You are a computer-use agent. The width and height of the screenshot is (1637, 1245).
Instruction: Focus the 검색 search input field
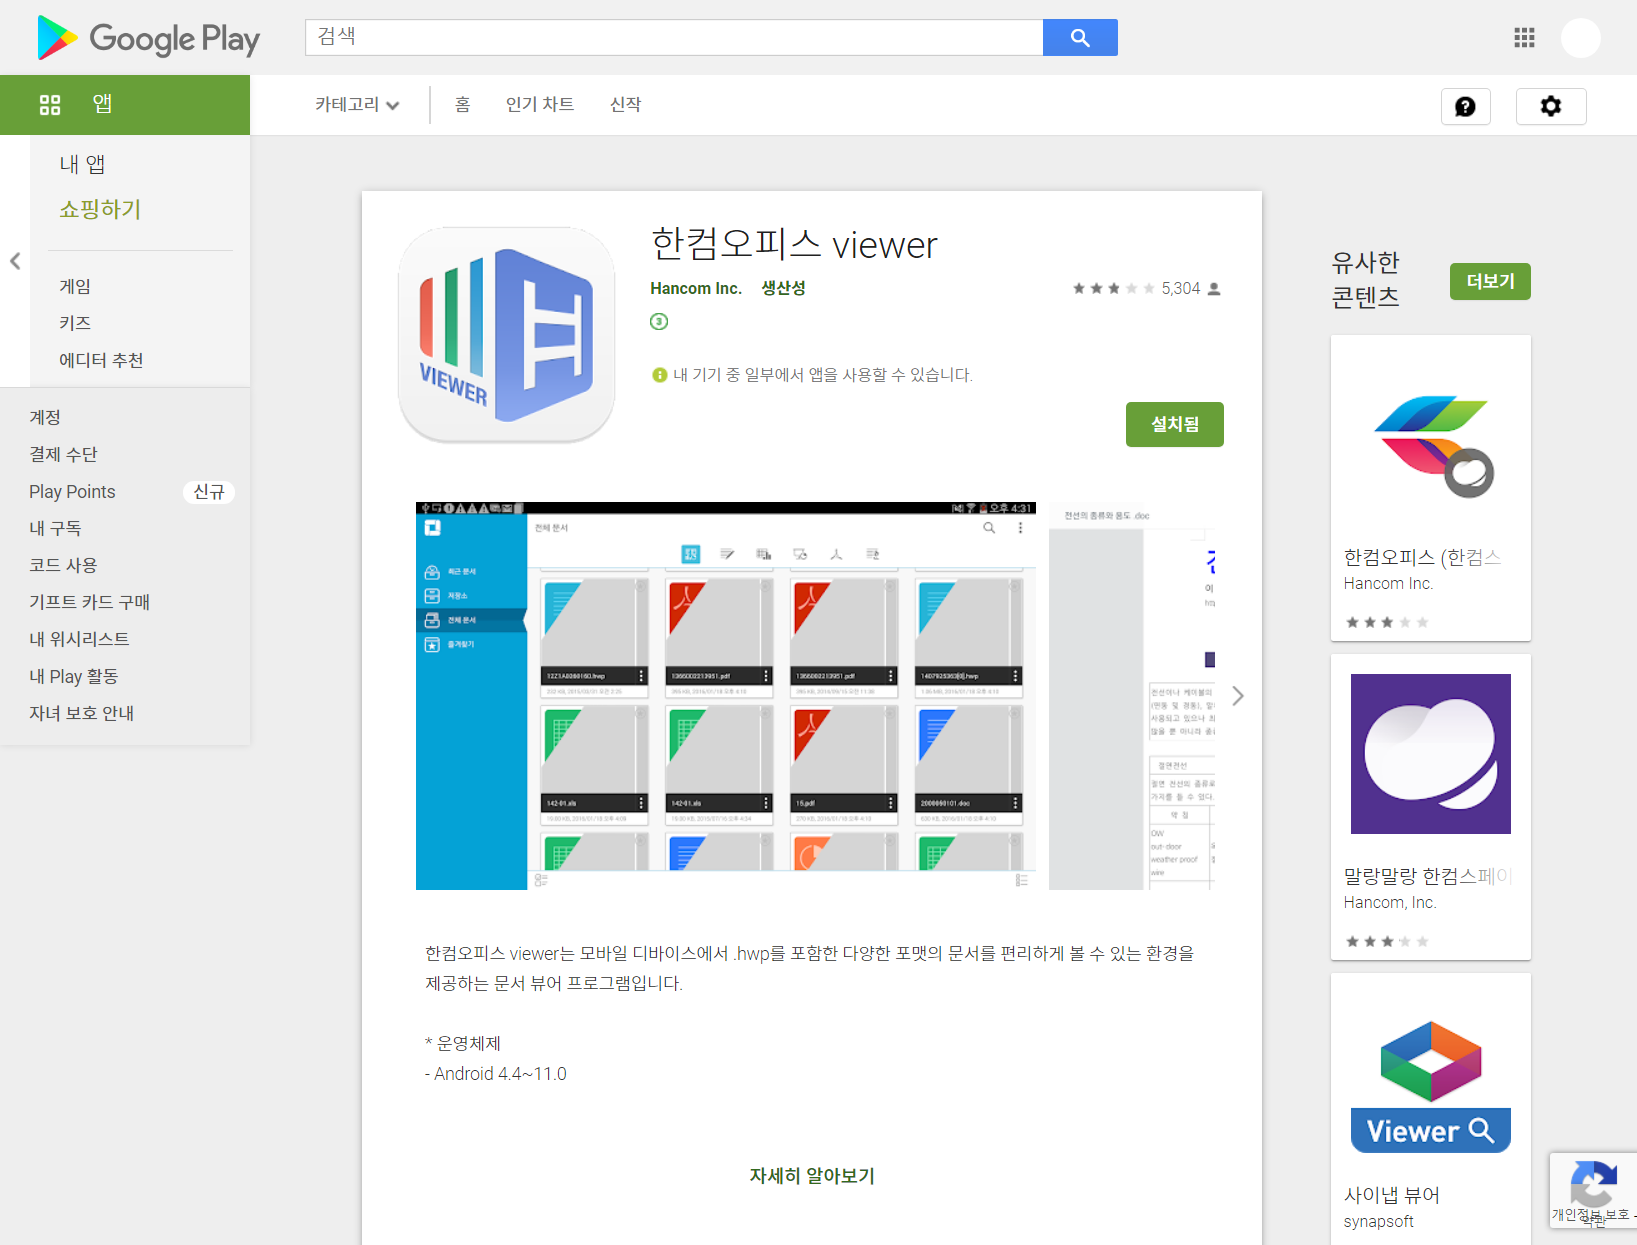pos(674,38)
